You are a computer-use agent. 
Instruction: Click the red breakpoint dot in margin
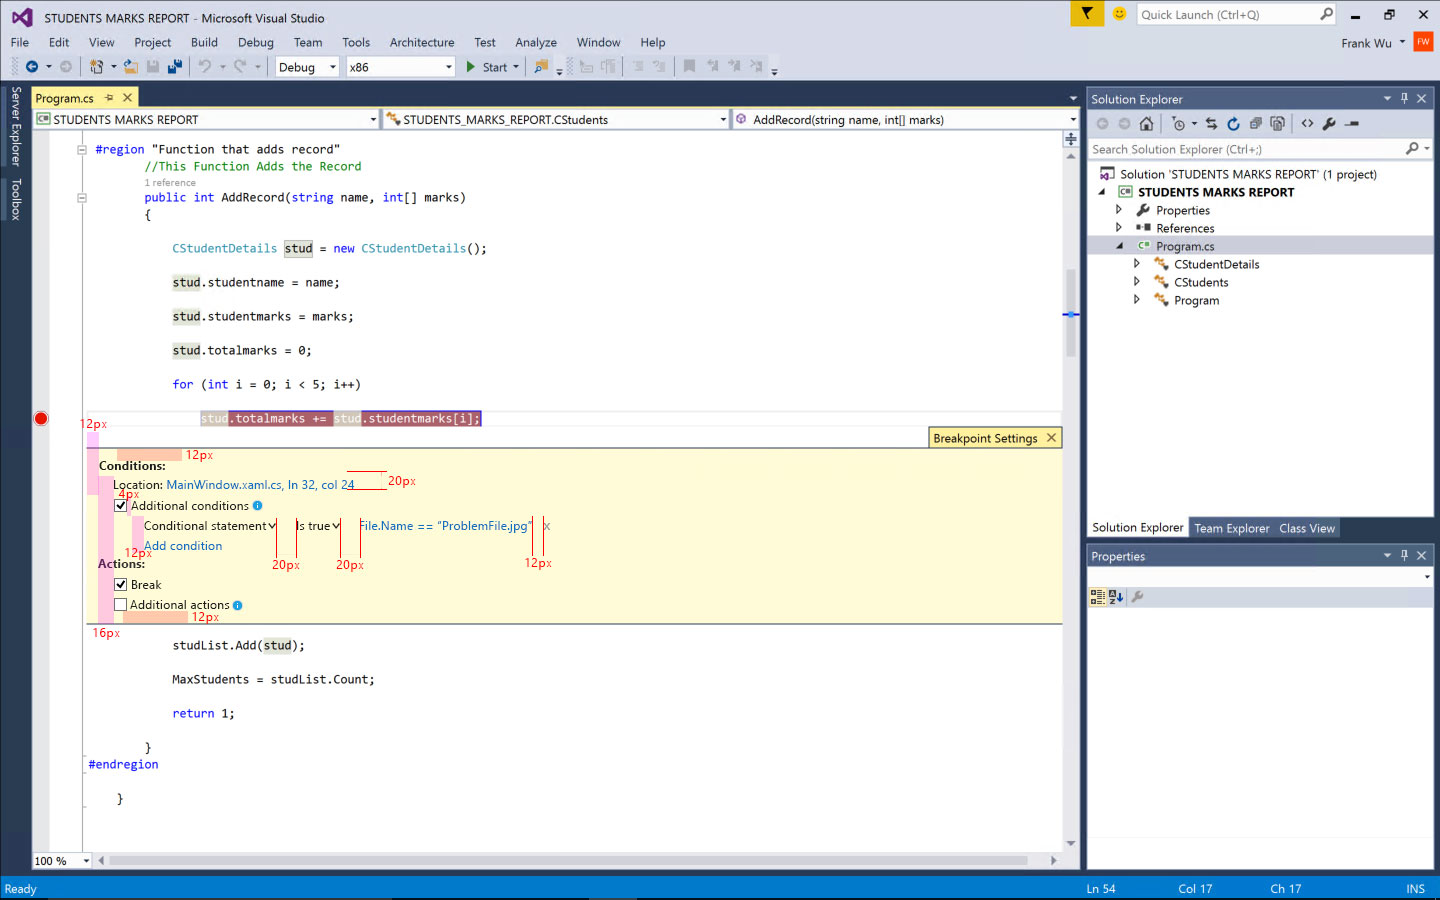click(41, 418)
